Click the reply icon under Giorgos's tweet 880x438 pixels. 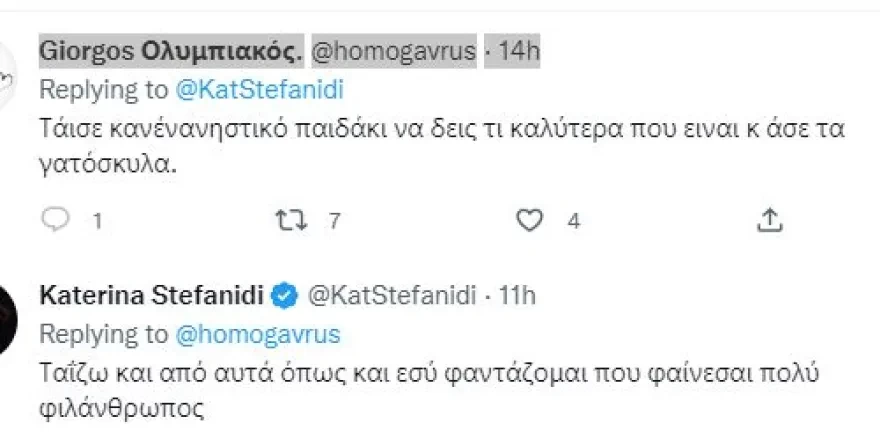[59, 220]
